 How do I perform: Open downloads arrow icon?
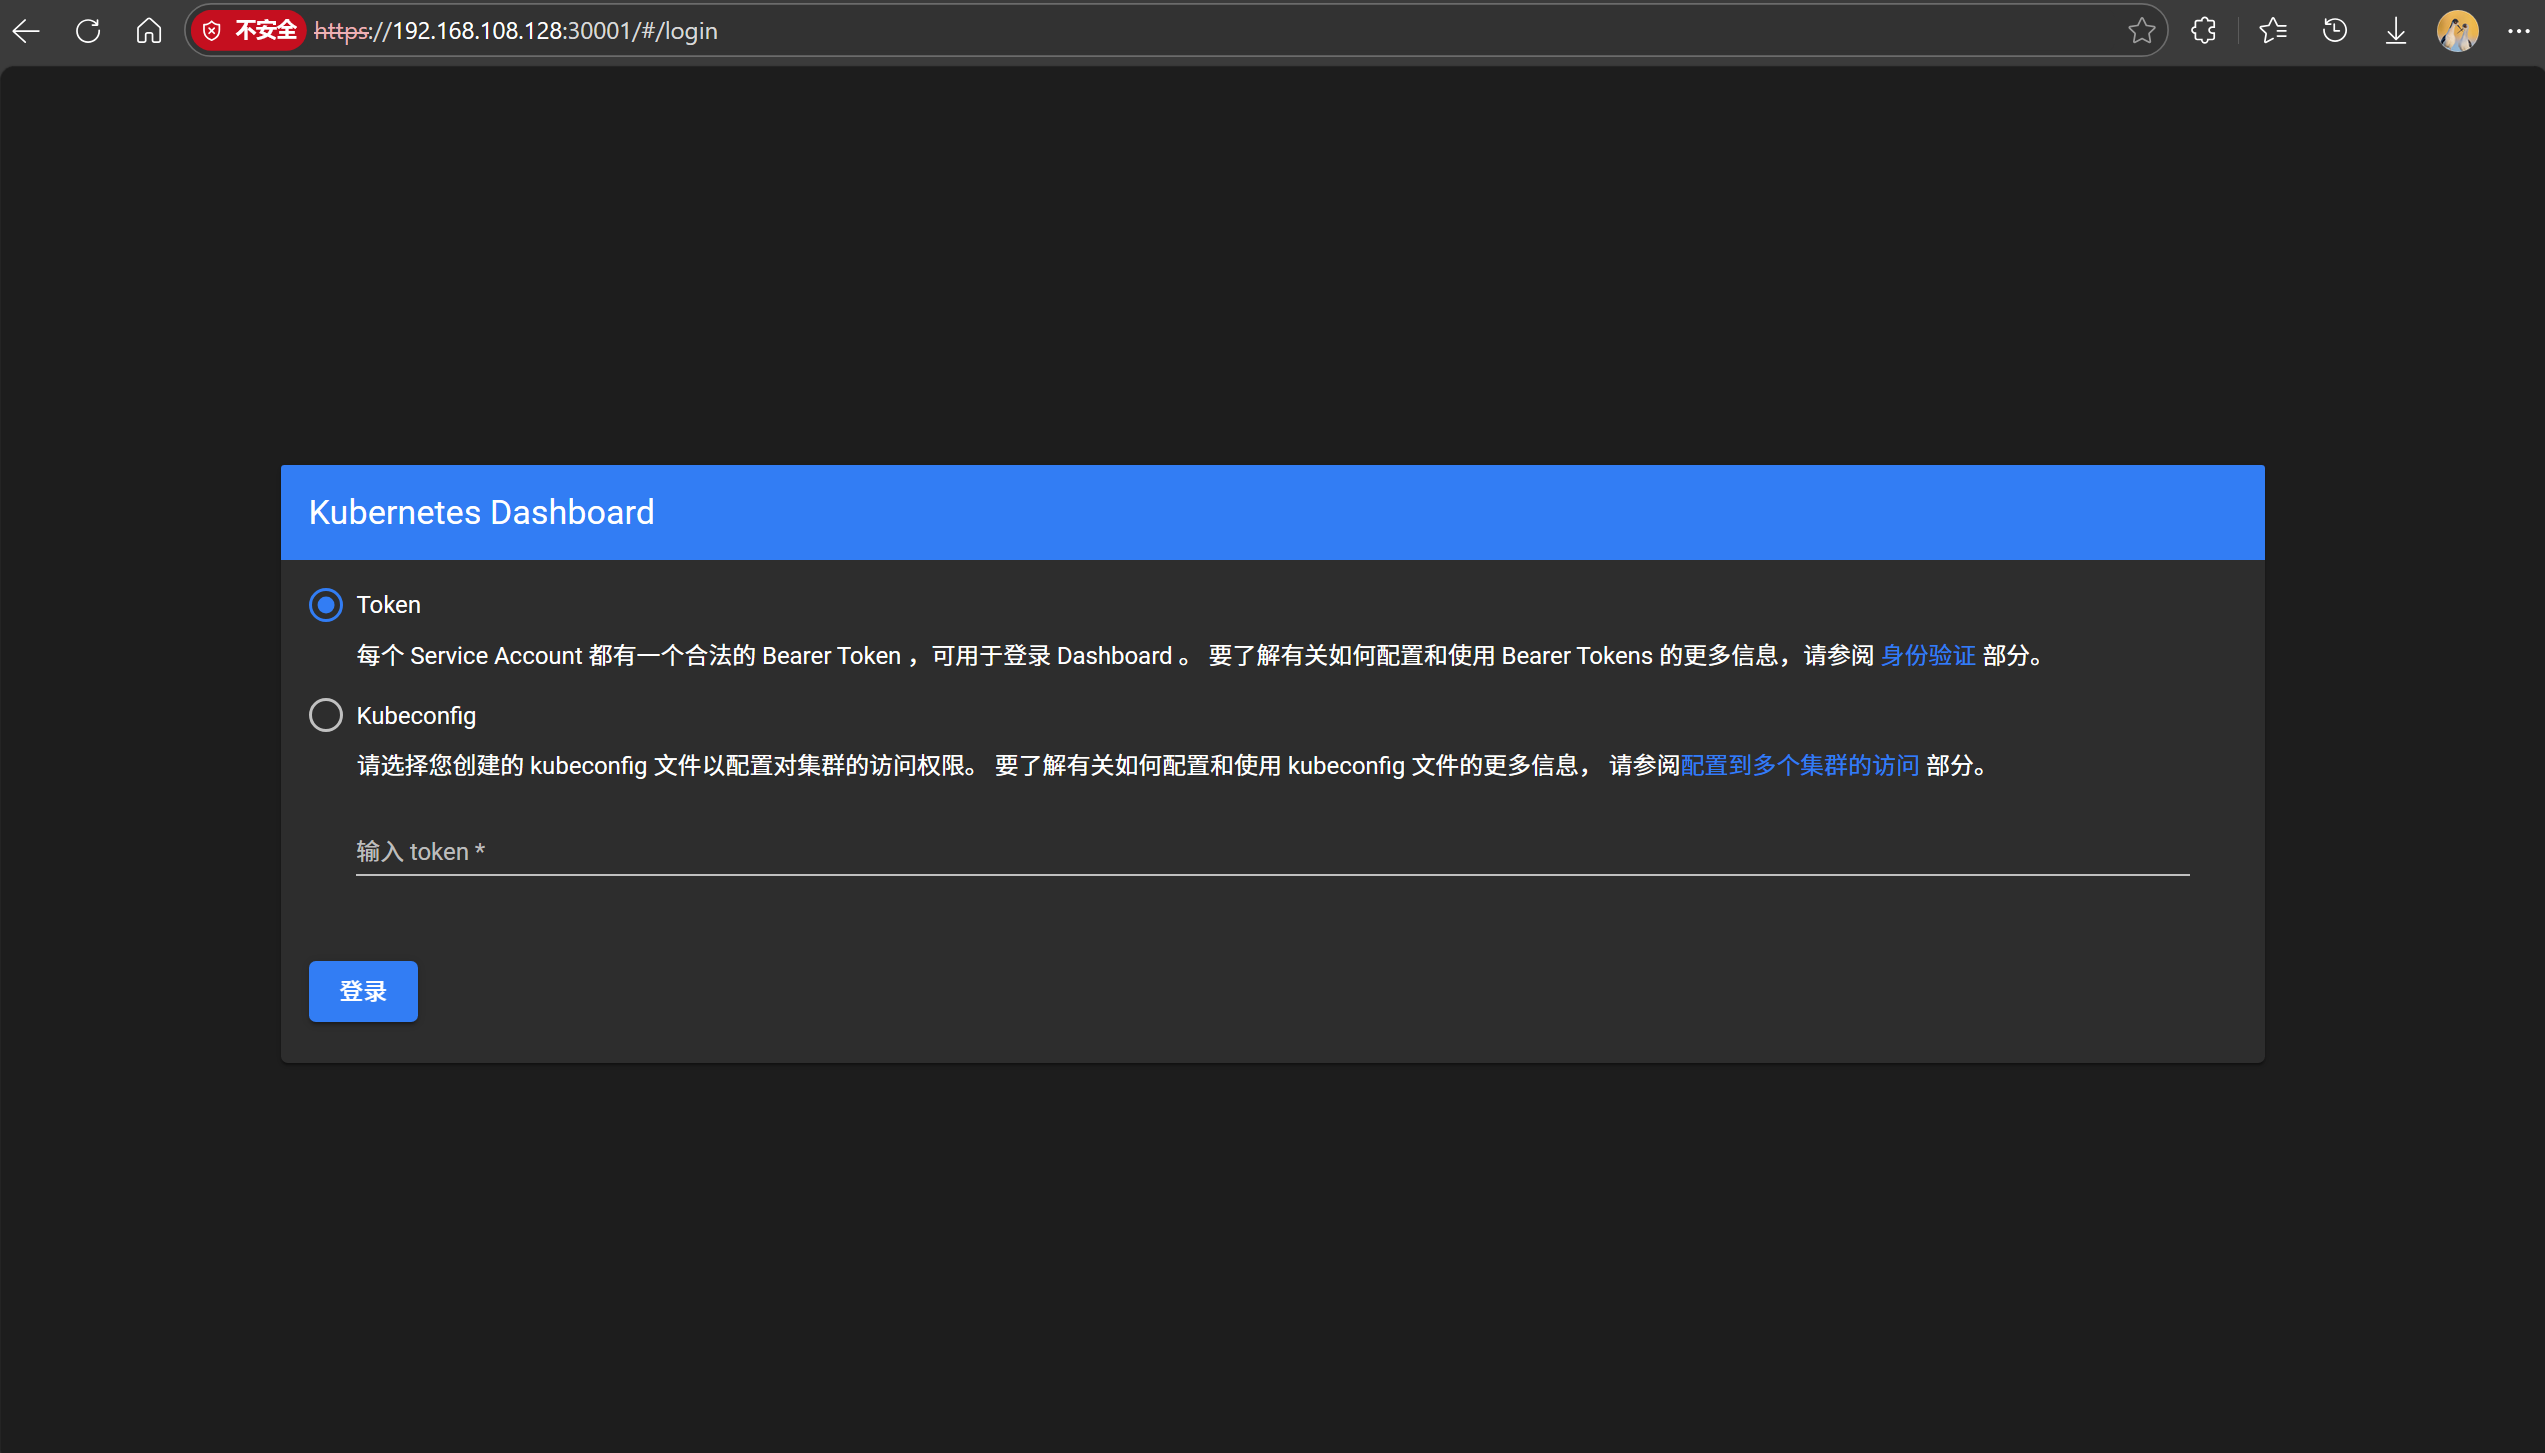[x=2396, y=31]
